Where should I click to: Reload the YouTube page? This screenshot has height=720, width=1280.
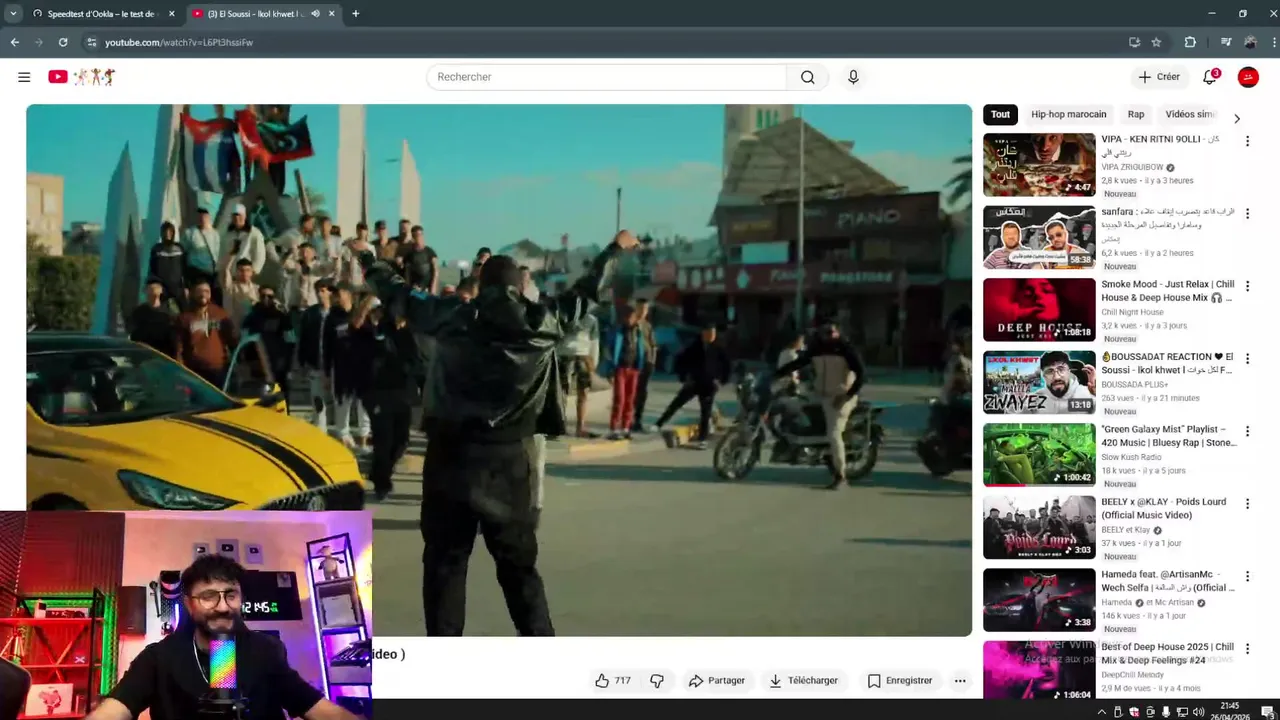coord(63,42)
